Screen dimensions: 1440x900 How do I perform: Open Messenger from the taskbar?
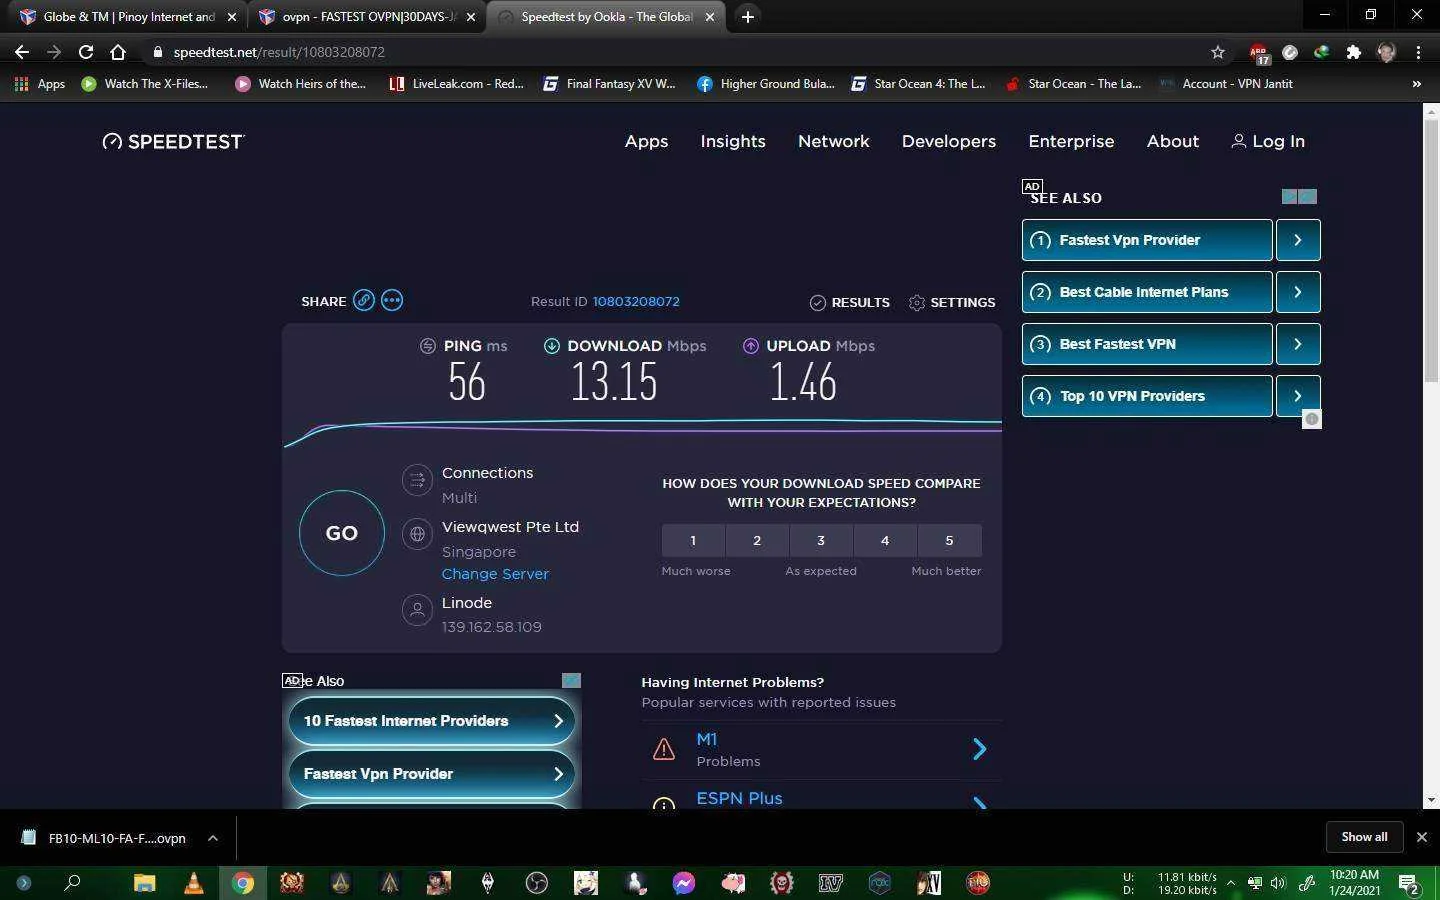click(x=684, y=883)
